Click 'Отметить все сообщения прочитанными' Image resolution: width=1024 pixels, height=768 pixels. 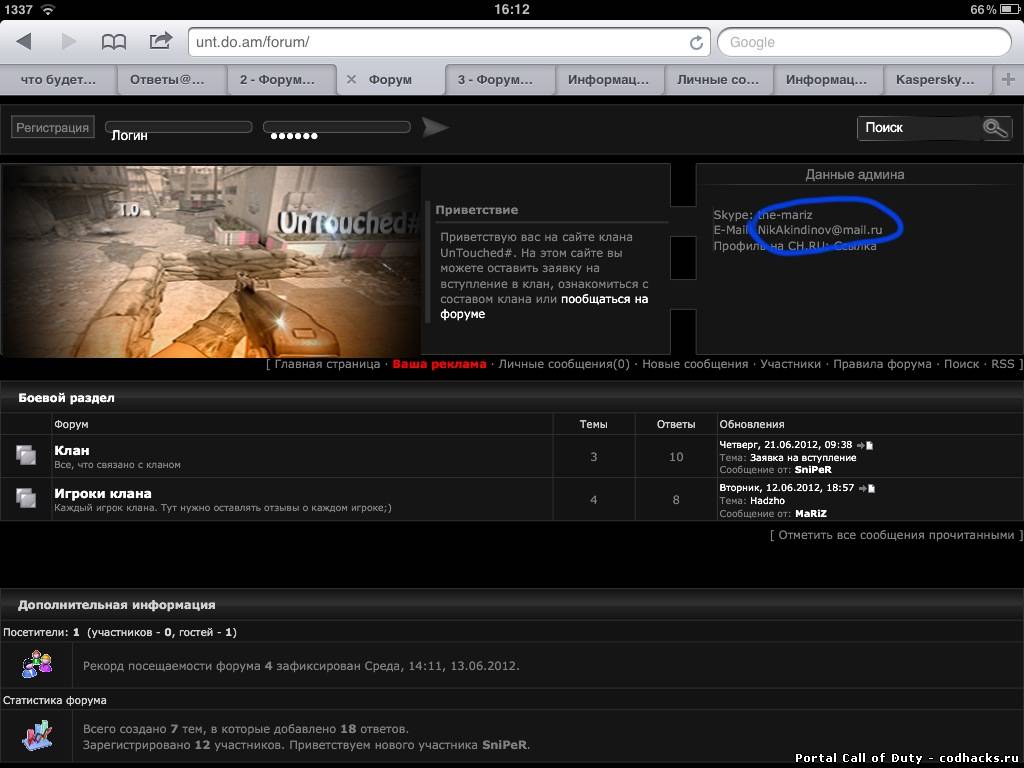pyautogui.click(x=897, y=536)
